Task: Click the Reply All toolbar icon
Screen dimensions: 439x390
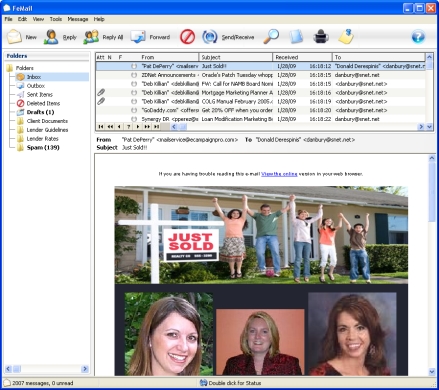Action: click(x=91, y=37)
